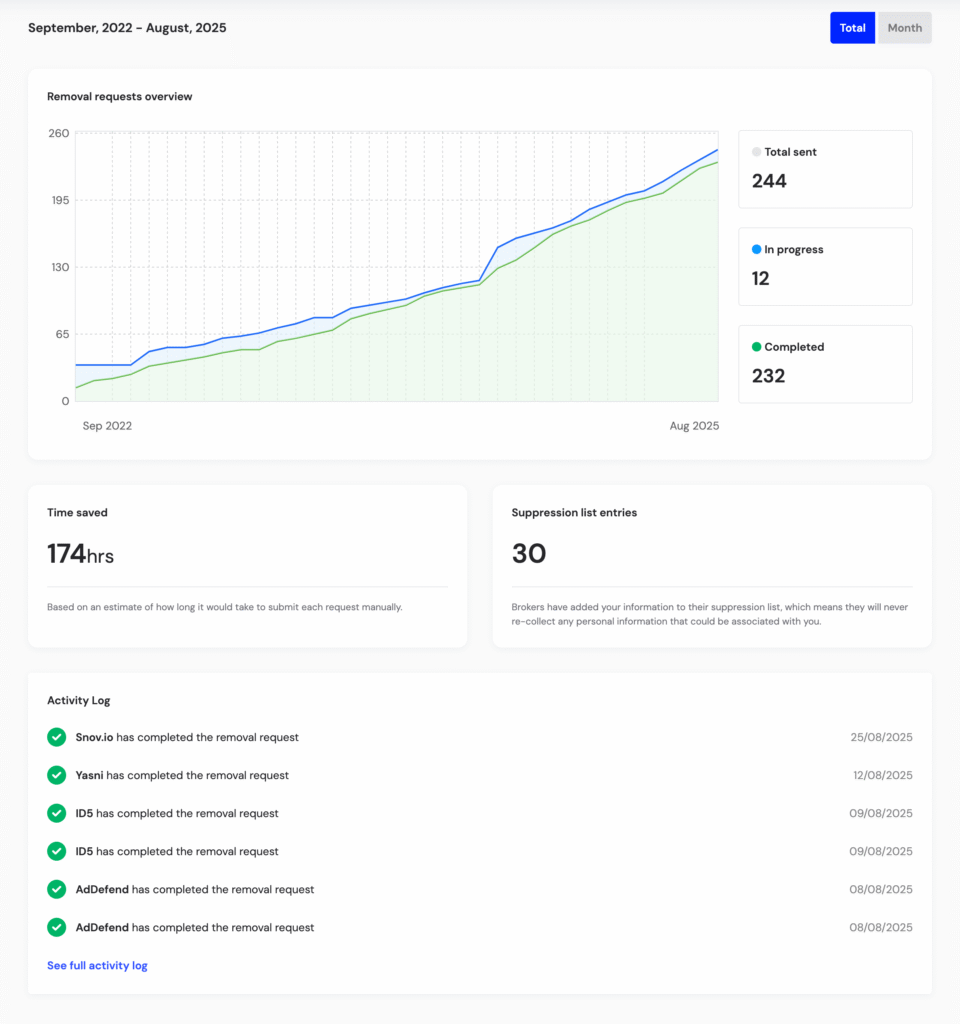Image resolution: width=960 pixels, height=1024 pixels.
Task: Click the blue dot beside In progress
Action: 756,249
